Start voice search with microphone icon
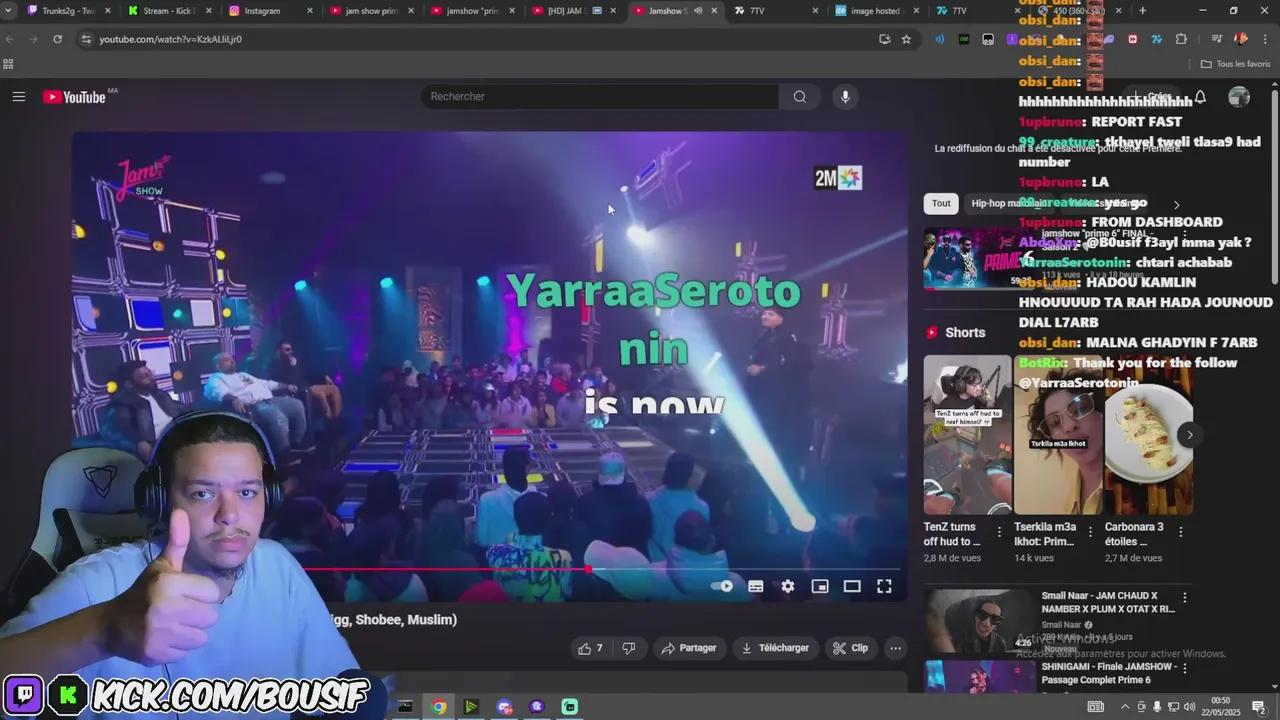 (x=845, y=96)
